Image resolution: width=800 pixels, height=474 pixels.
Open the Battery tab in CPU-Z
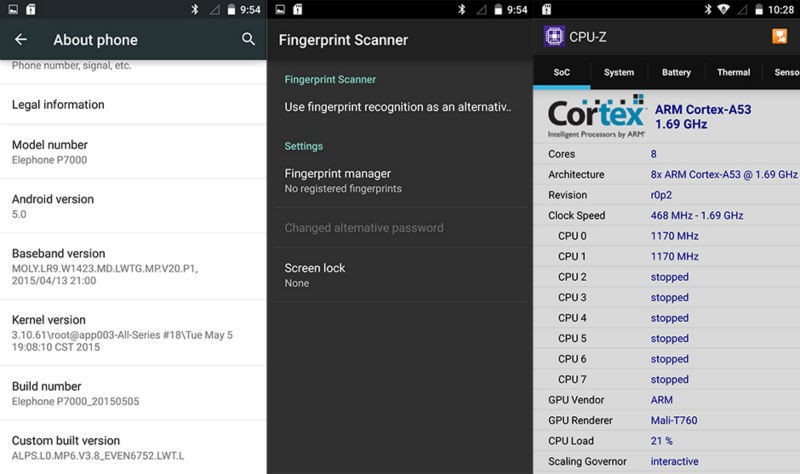coord(676,72)
